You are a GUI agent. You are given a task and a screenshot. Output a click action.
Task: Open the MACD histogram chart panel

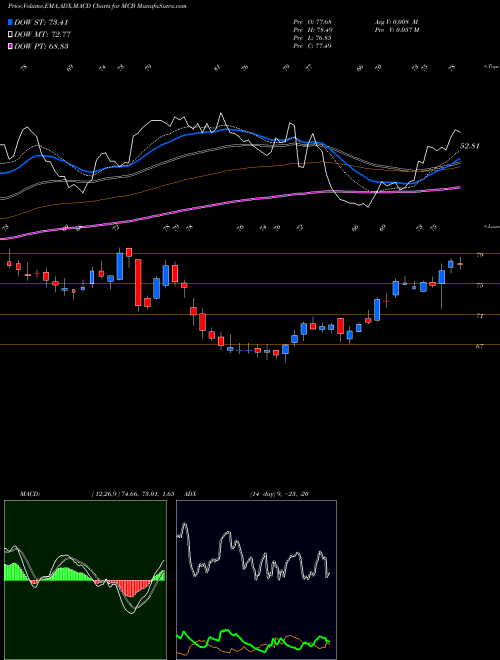pos(85,580)
